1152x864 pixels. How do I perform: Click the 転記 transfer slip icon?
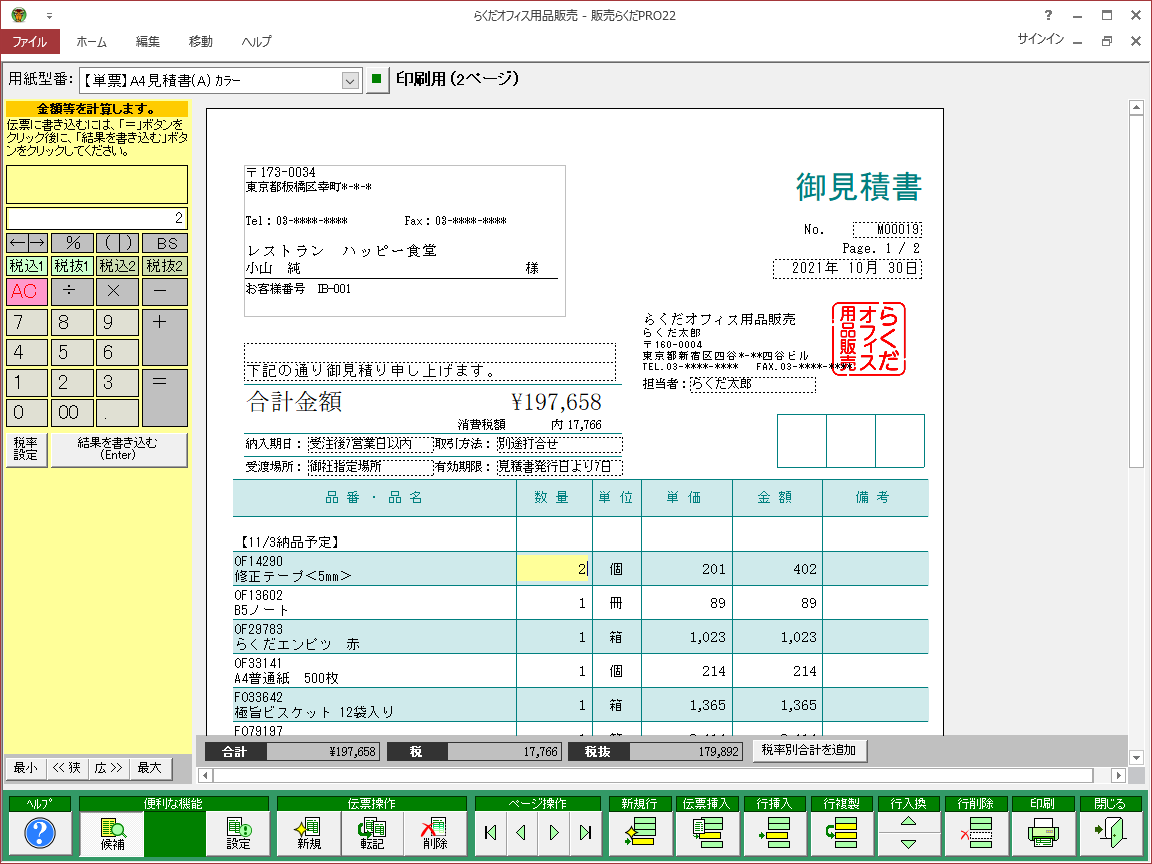point(372,833)
